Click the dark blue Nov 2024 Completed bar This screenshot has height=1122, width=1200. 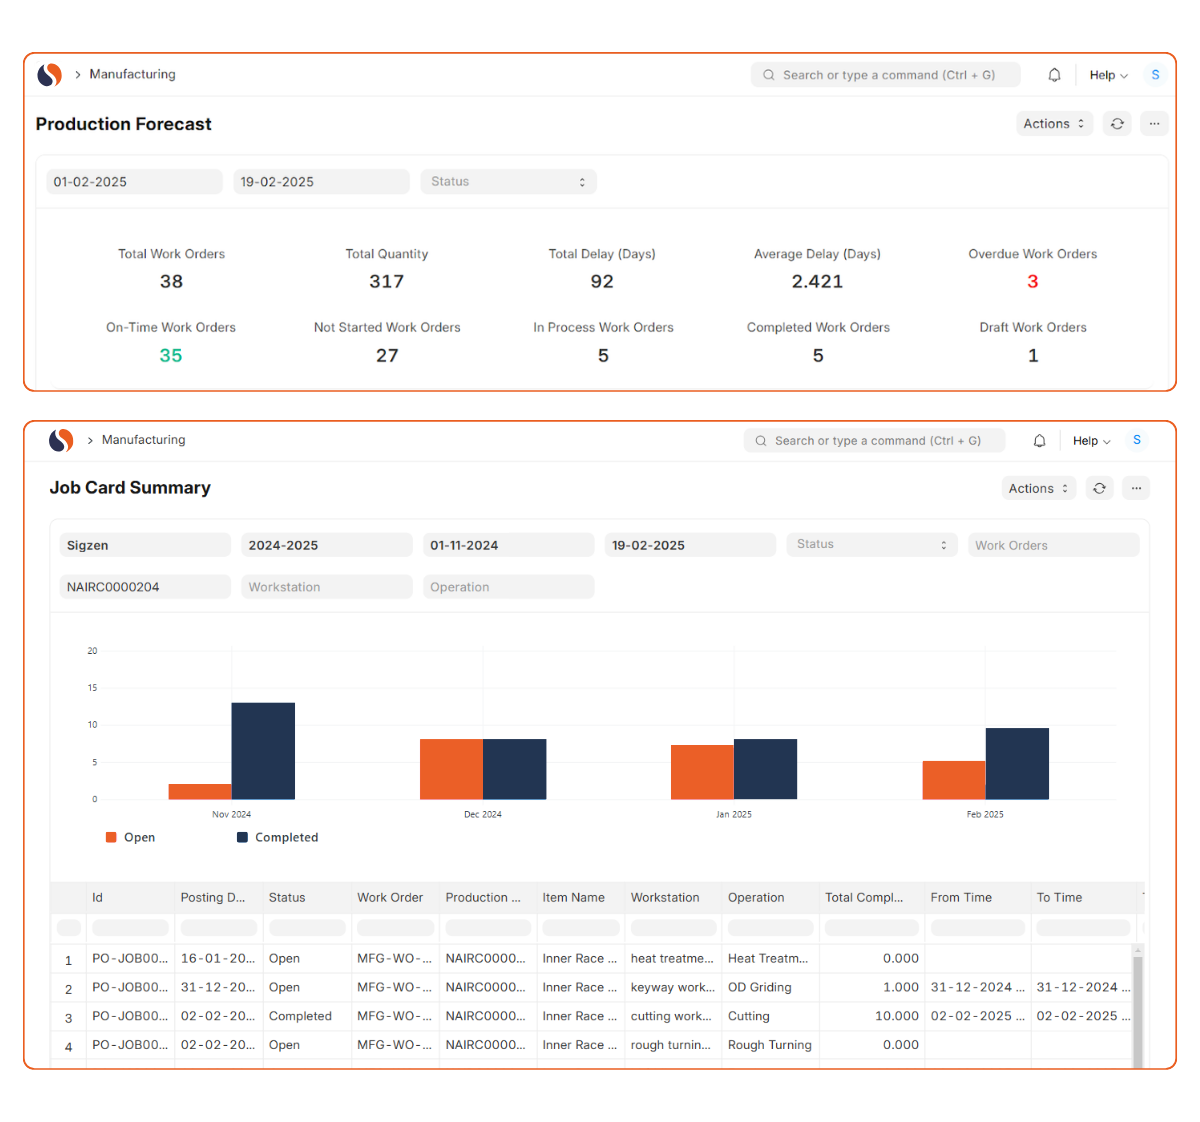point(263,751)
